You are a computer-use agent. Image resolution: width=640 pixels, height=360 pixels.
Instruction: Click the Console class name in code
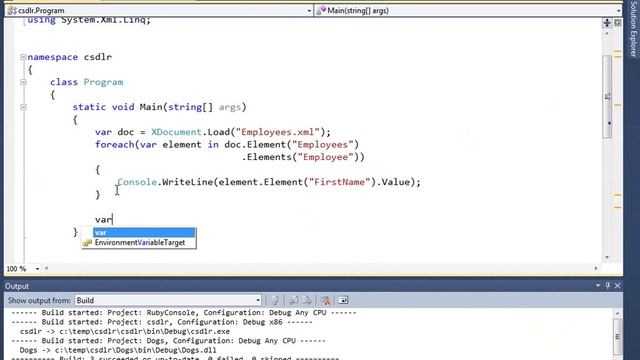click(x=137, y=182)
